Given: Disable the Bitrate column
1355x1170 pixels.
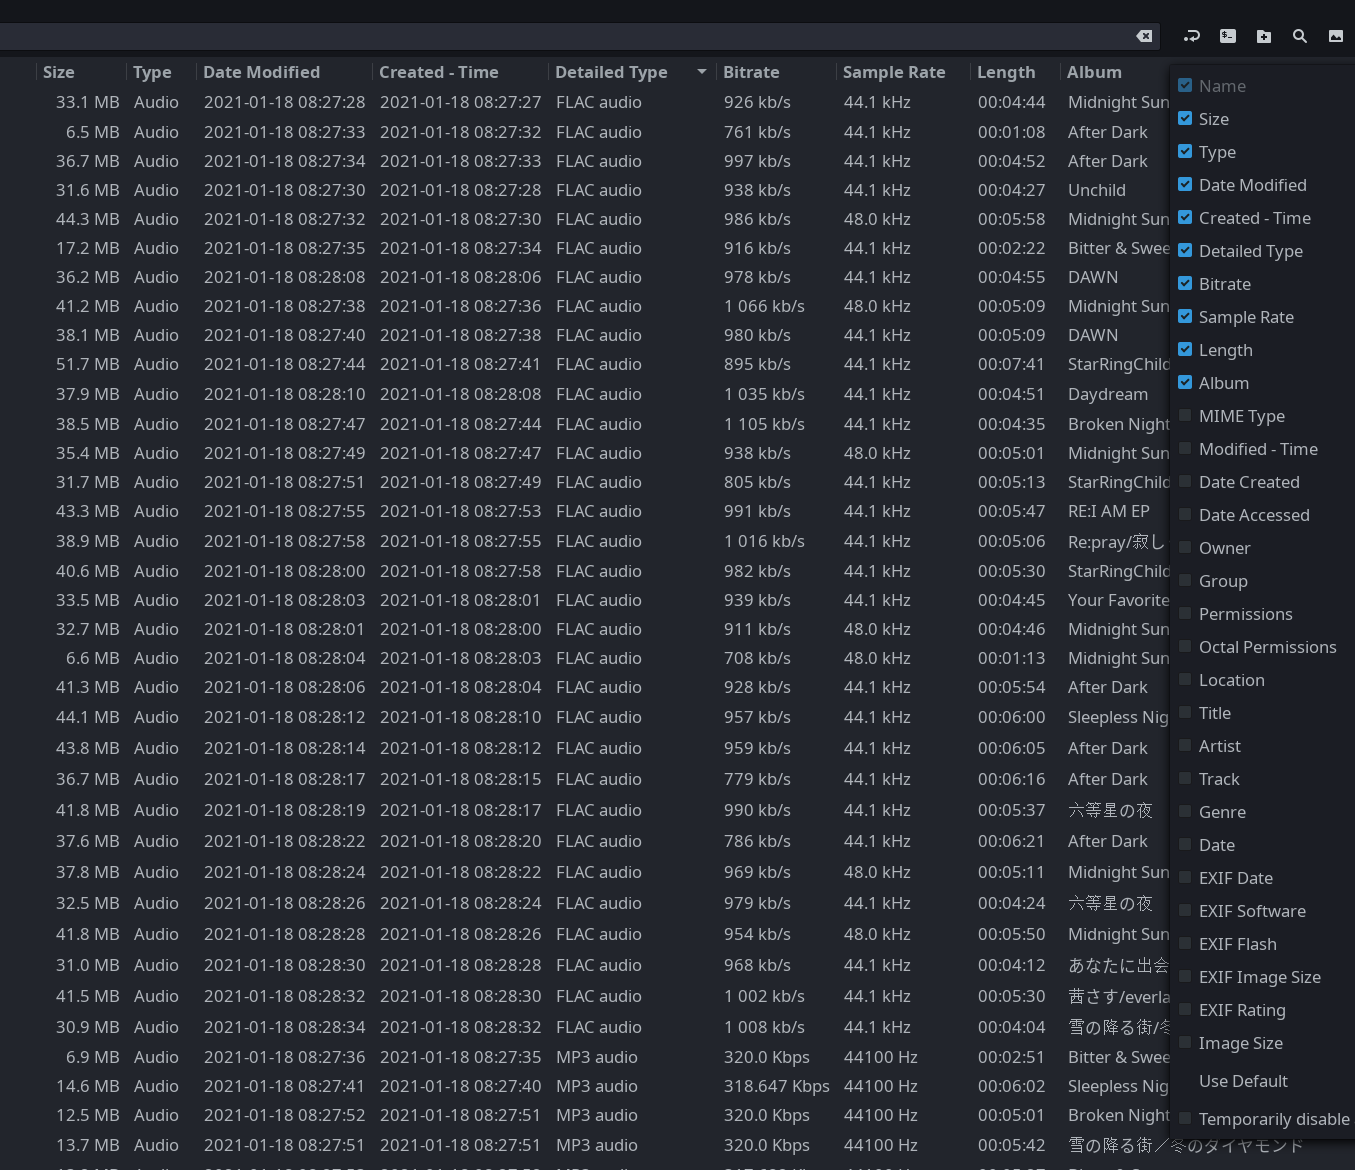Looking at the screenshot, I should (x=1185, y=283).
